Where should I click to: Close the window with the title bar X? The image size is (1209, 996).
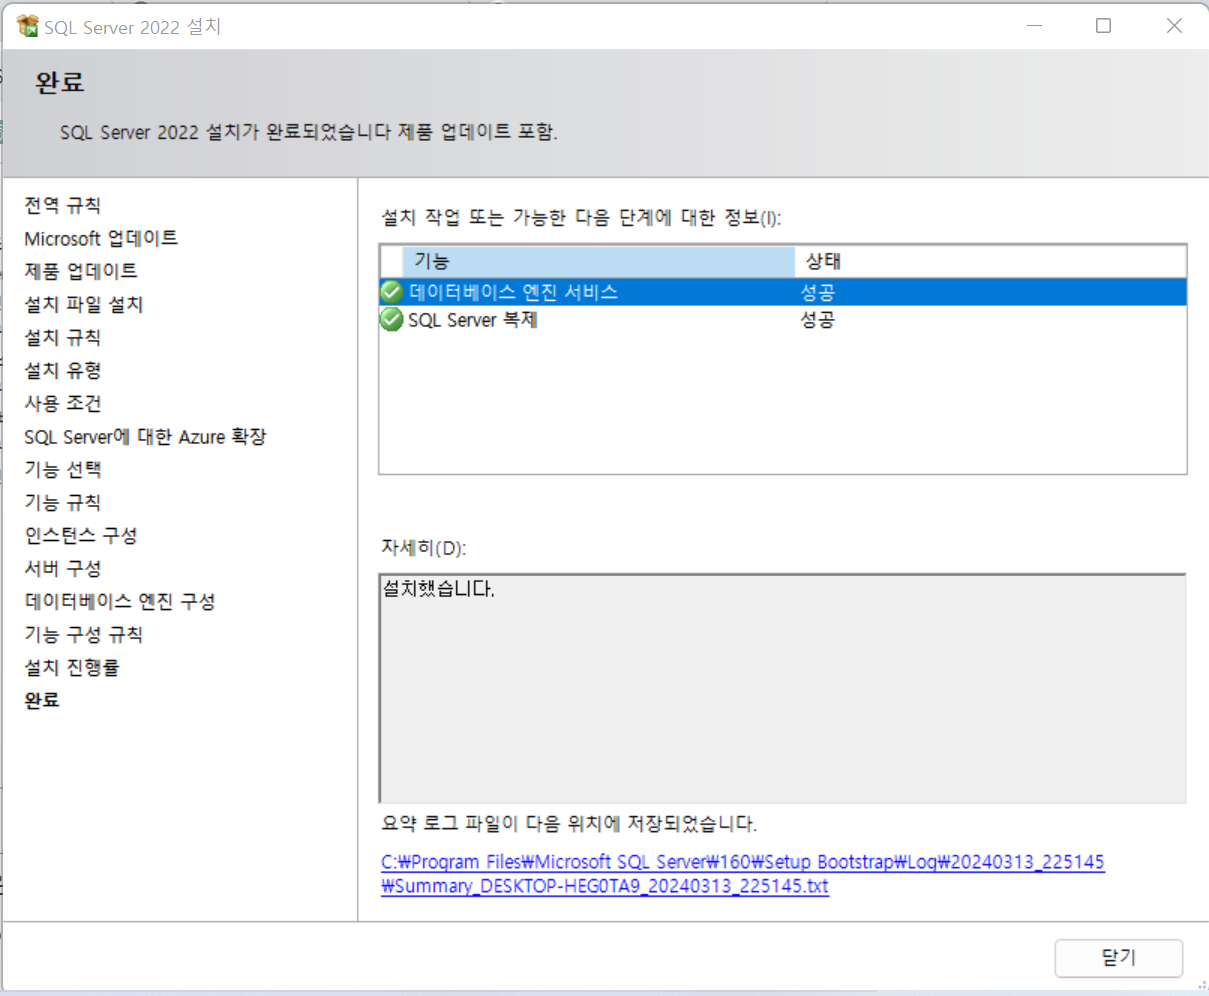pyautogui.click(x=1174, y=26)
